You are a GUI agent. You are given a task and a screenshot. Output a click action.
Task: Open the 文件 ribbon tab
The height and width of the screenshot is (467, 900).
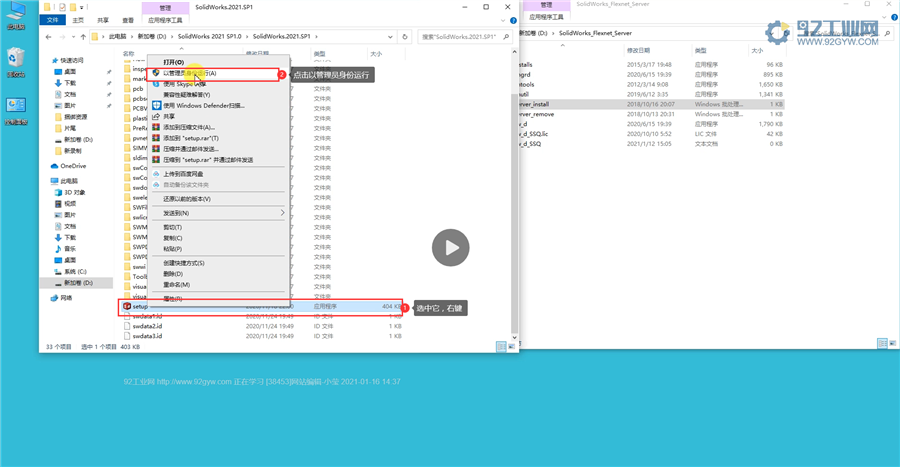coord(52,20)
